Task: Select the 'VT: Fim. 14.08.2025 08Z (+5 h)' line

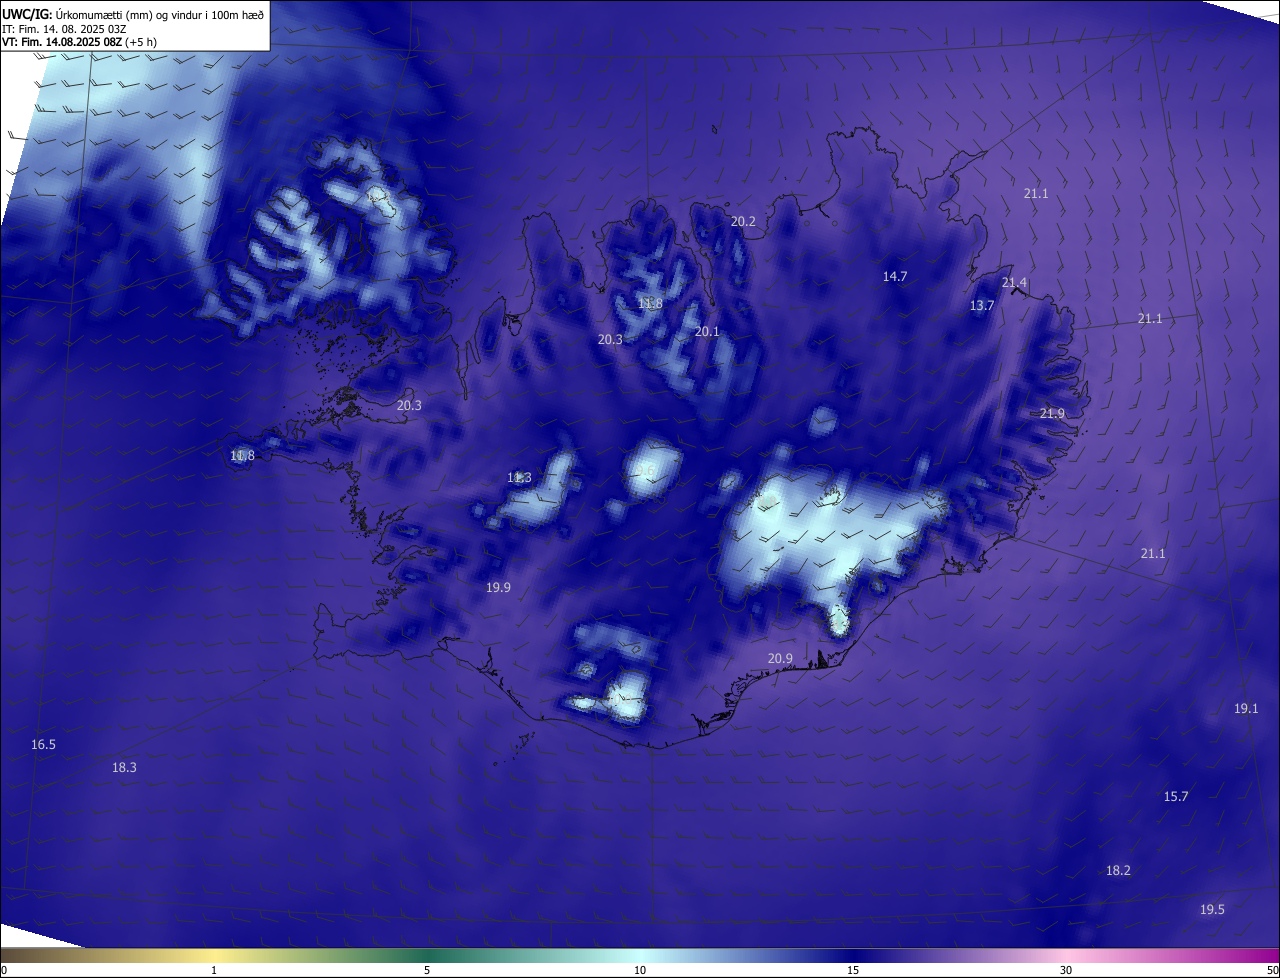Action: click(x=79, y=42)
